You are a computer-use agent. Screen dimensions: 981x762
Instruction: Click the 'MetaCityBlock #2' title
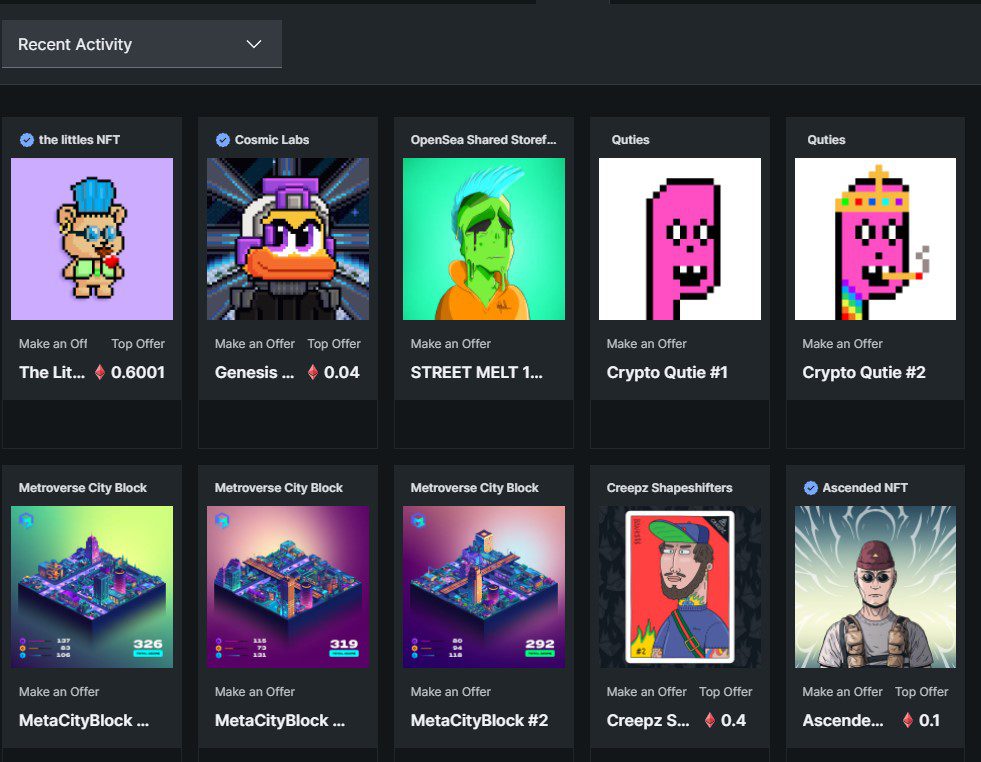point(479,720)
